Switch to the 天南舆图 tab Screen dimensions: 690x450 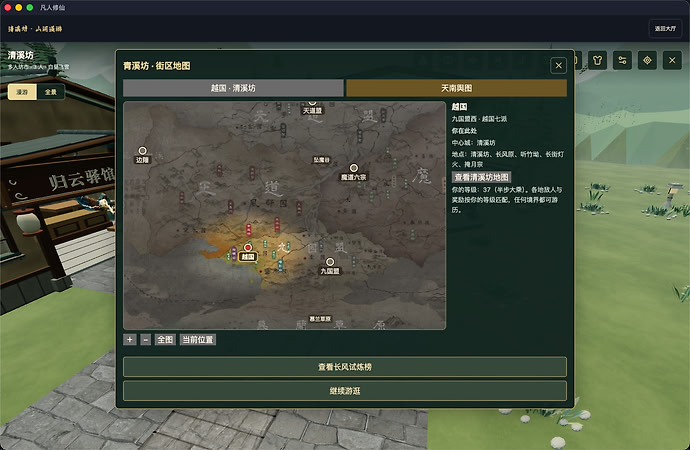click(456, 88)
